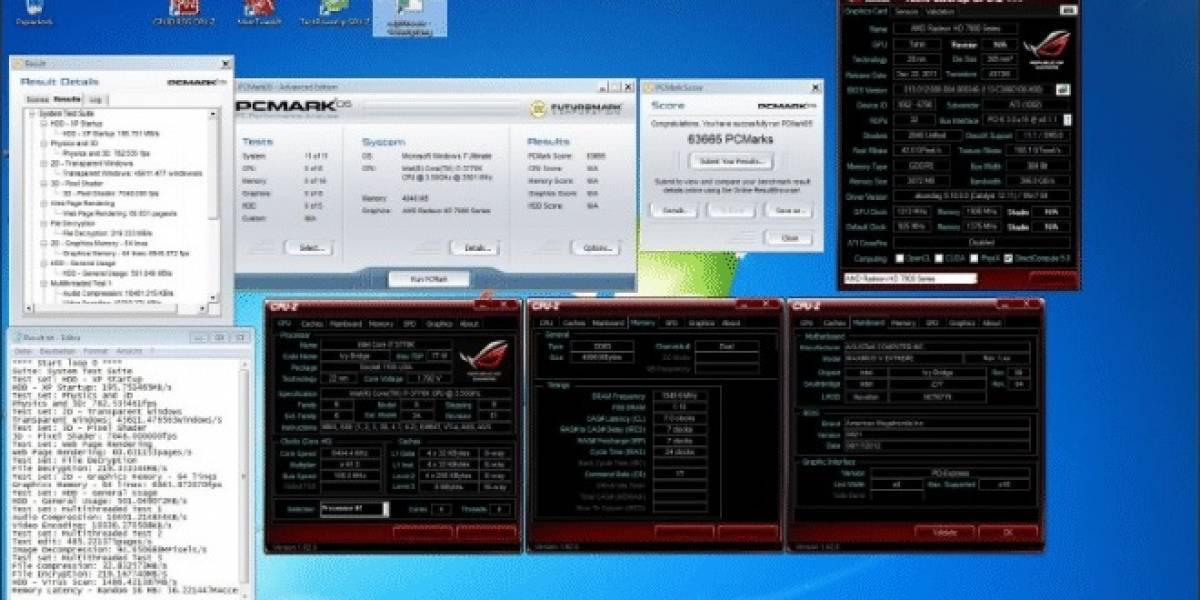
Task: Click Select... under Tests in PCMark05
Action: click(x=309, y=247)
